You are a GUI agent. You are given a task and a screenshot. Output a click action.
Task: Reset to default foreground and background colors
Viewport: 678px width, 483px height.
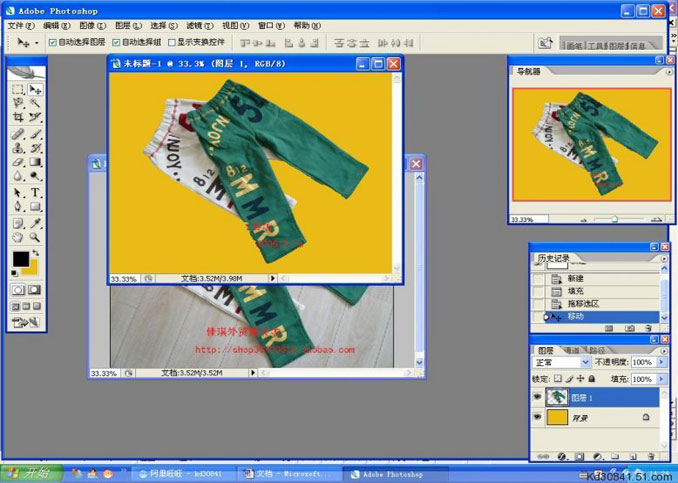tap(14, 273)
